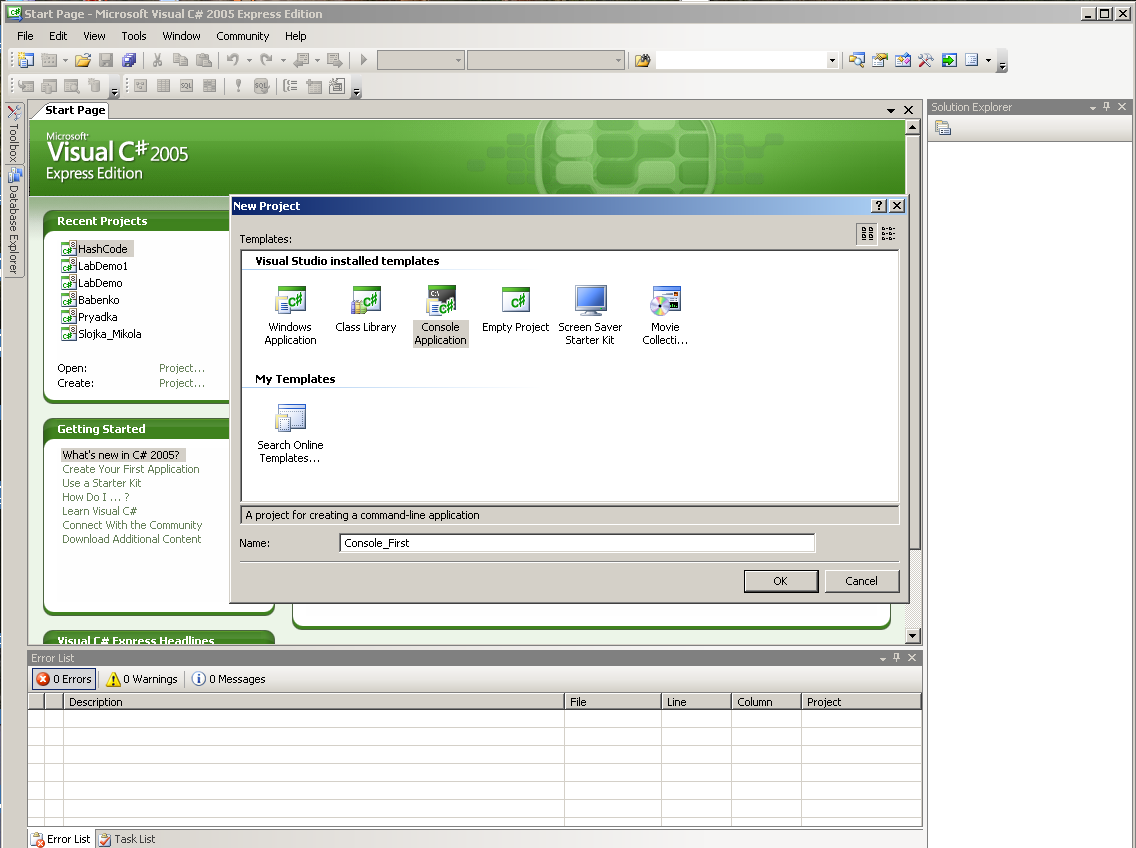Screen dimensions: 1136x848
Task: Click the Description column header
Action: tap(314, 702)
